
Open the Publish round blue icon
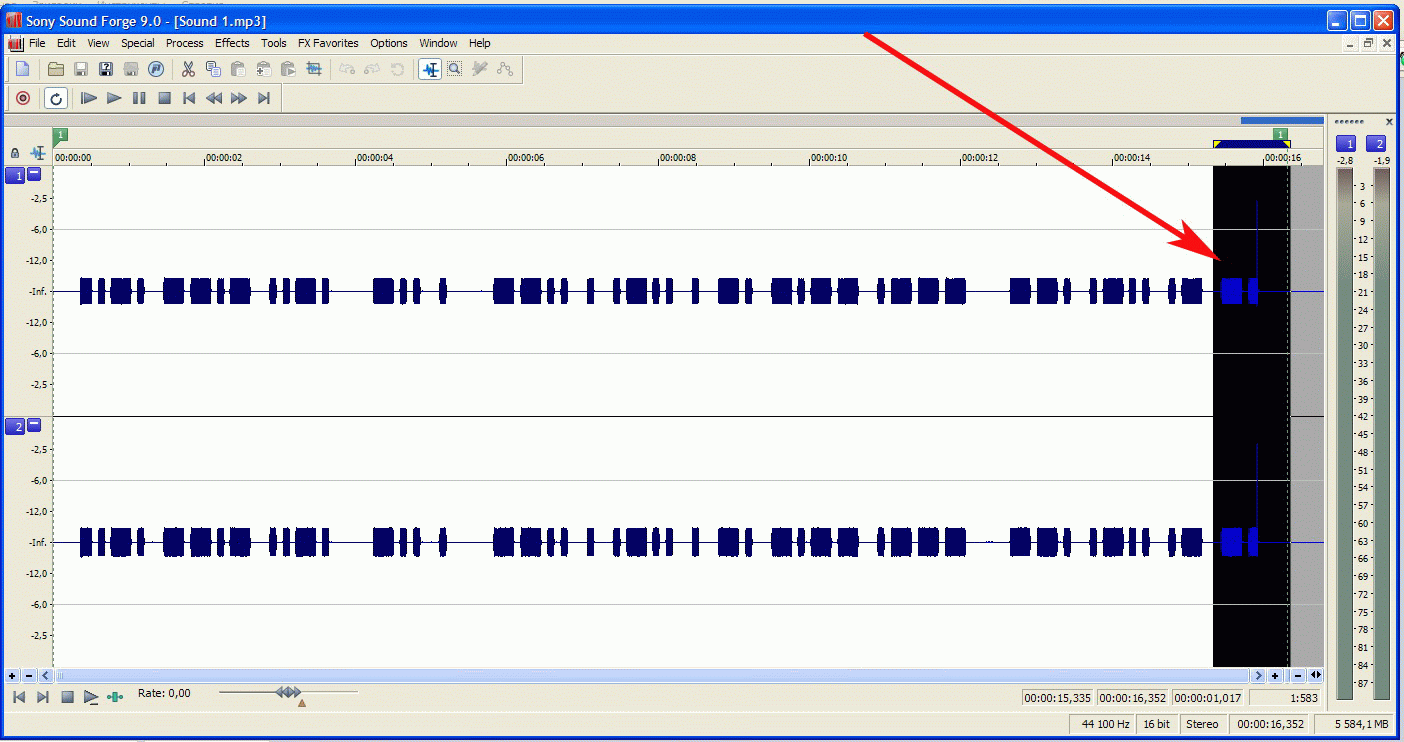pos(156,69)
